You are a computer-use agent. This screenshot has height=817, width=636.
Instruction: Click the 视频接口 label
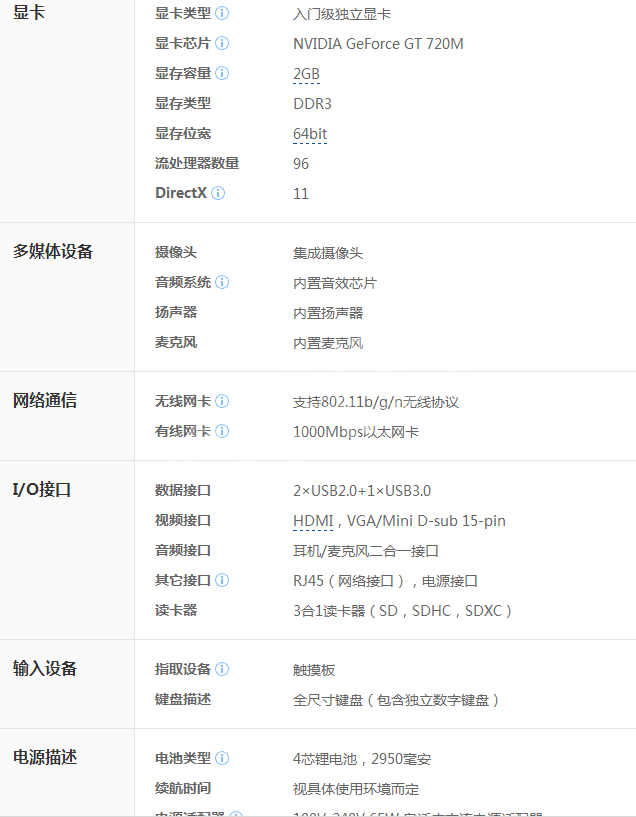coord(183,520)
